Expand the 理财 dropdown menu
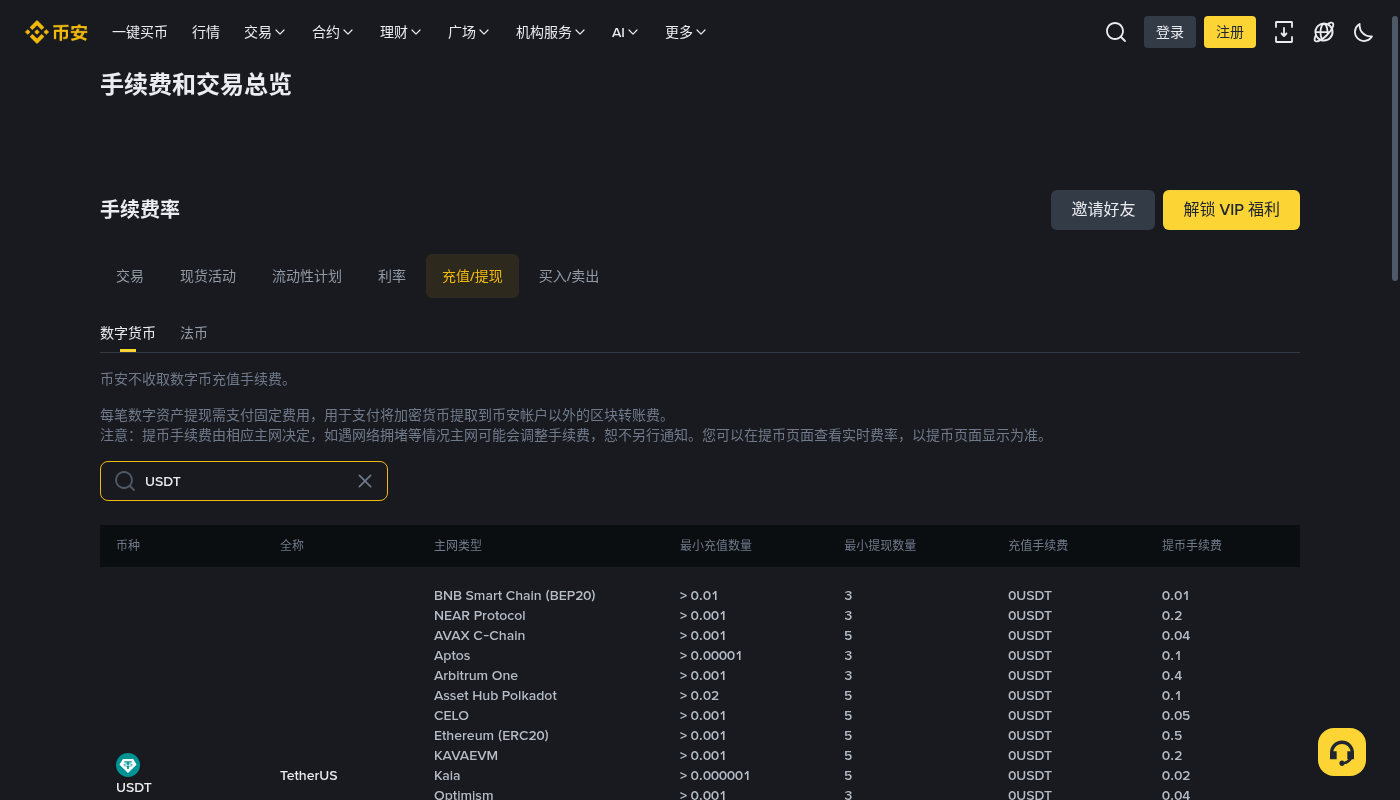Viewport: 1400px width, 800px height. 401,32
